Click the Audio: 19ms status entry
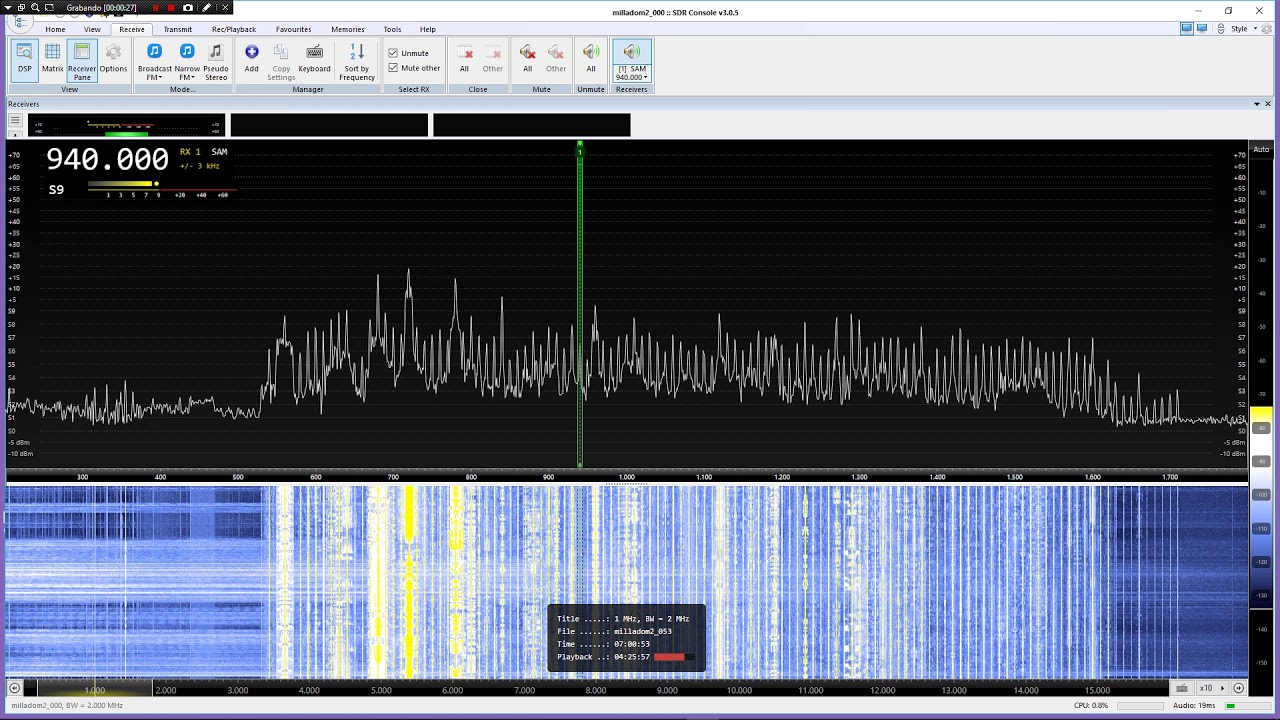This screenshot has height=720, width=1280. pos(1194,706)
